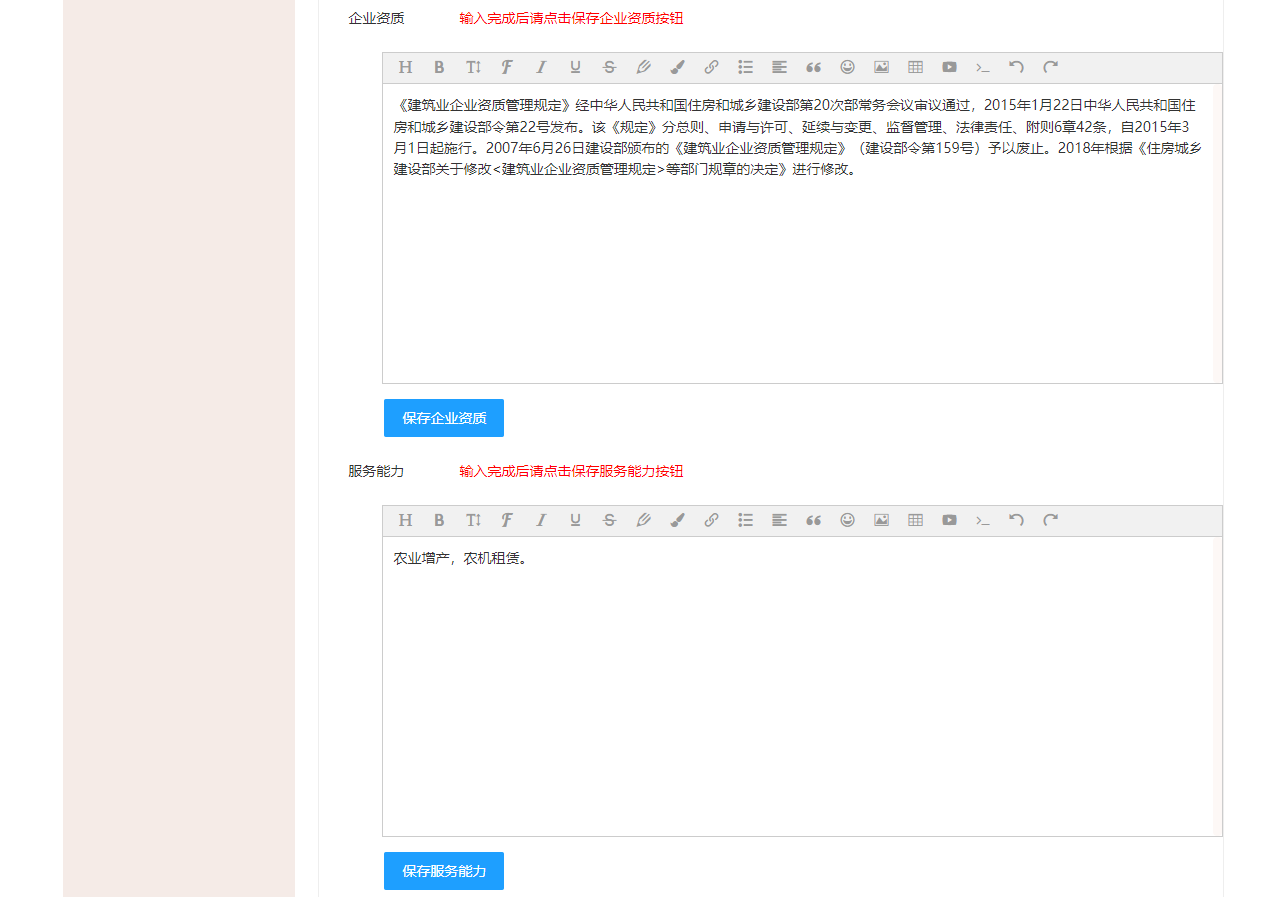Redo action in the 服务能力 editor
The height and width of the screenshot is (897, 1286).
click(1050, 520)
